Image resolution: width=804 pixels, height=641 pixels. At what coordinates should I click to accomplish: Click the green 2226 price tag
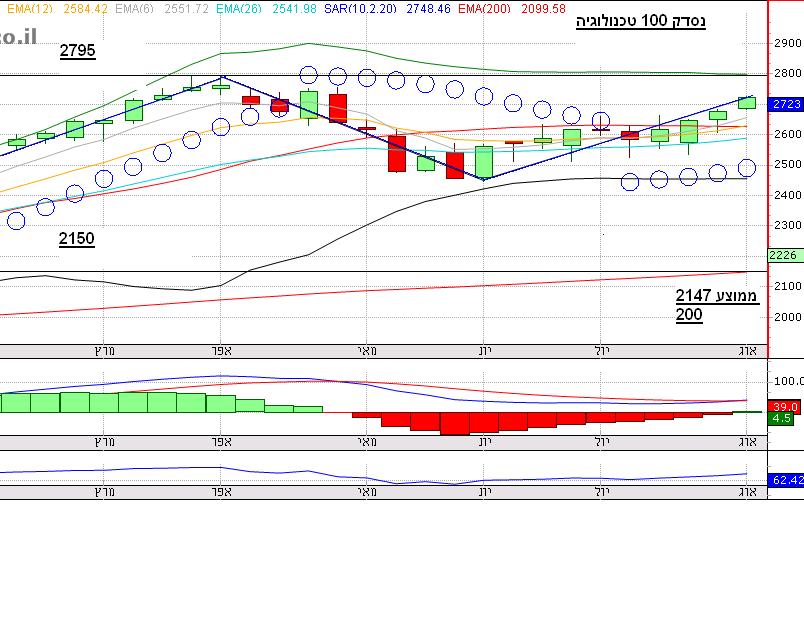click(783, 255)
